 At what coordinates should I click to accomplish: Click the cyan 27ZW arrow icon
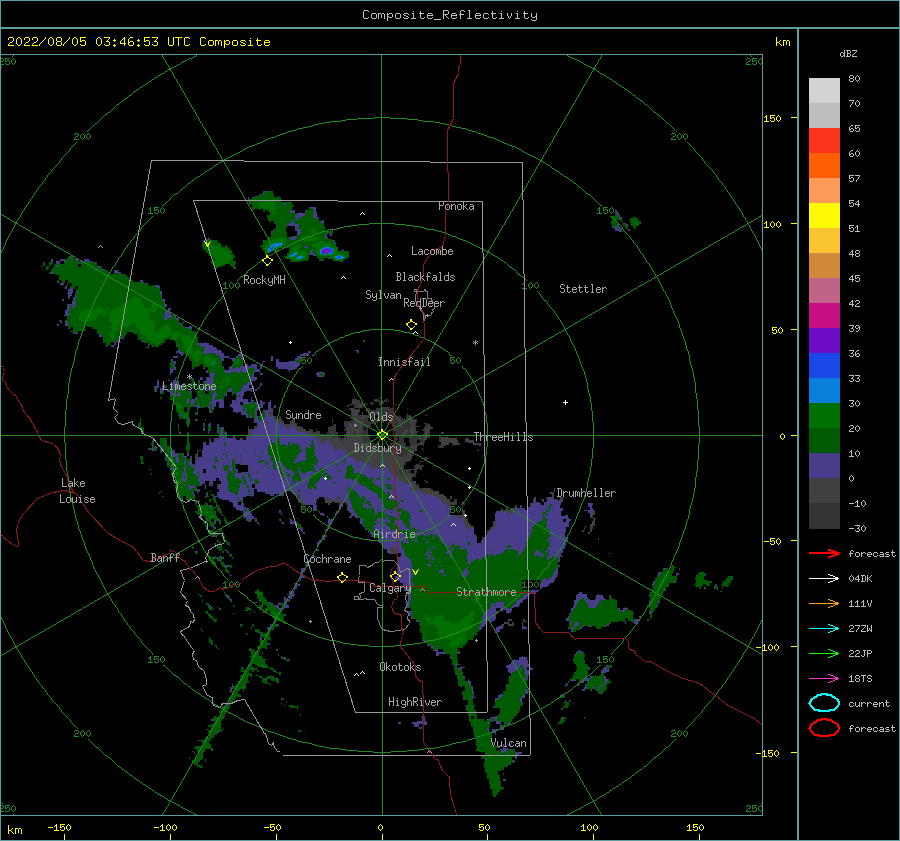824,628
